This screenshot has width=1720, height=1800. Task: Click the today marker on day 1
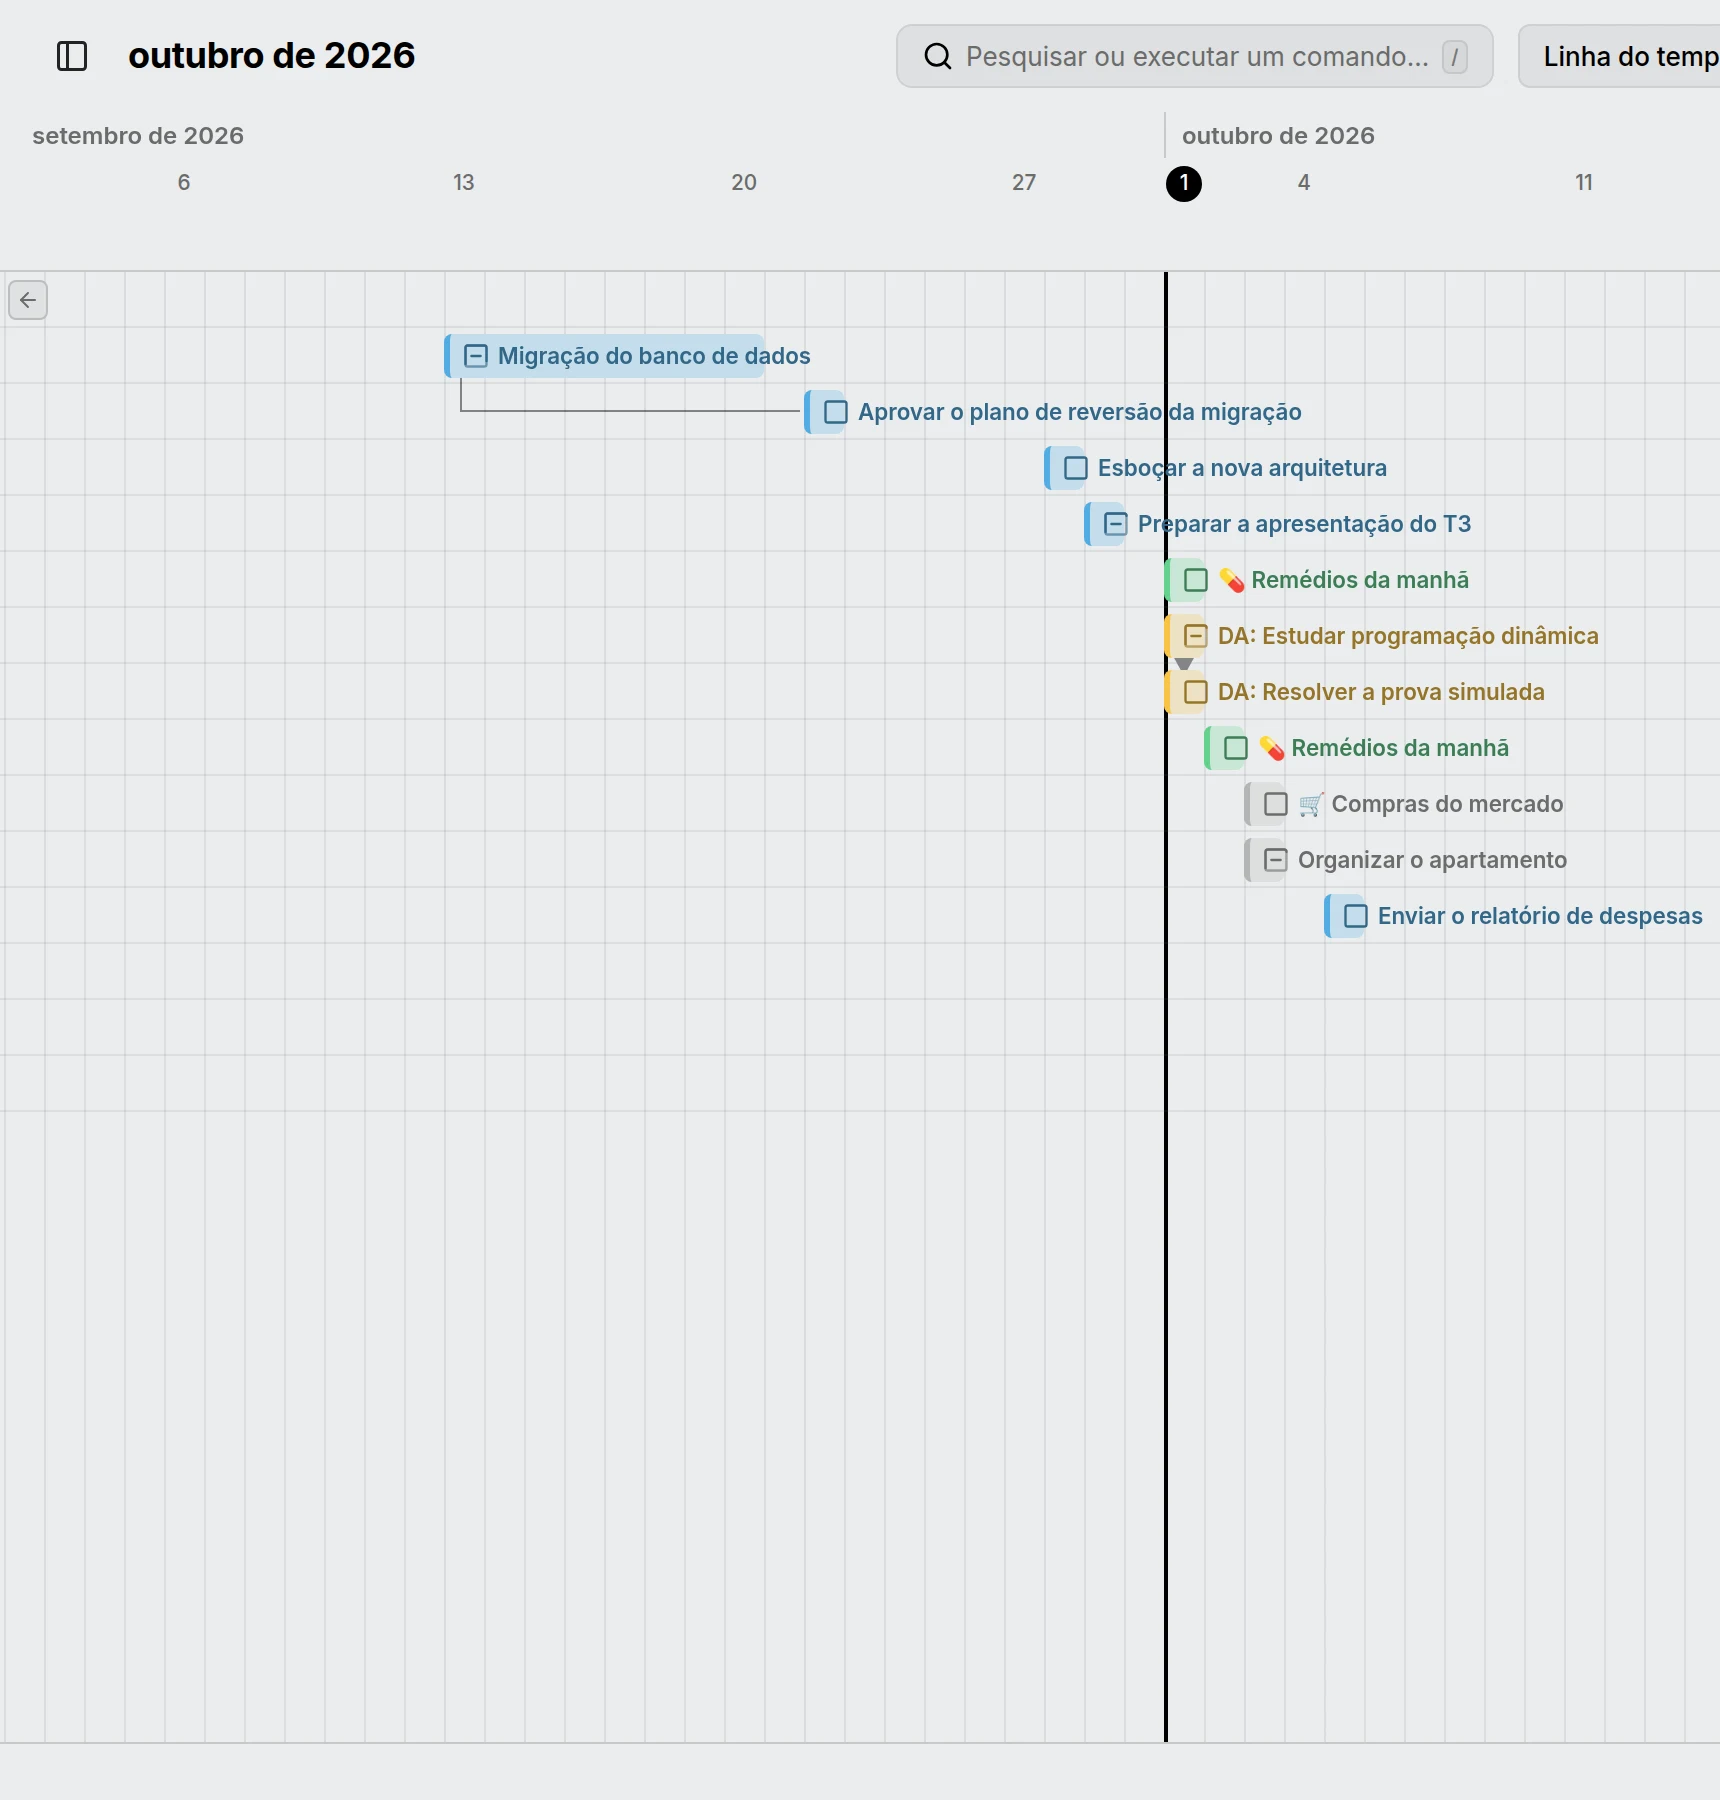[1184, 184]
